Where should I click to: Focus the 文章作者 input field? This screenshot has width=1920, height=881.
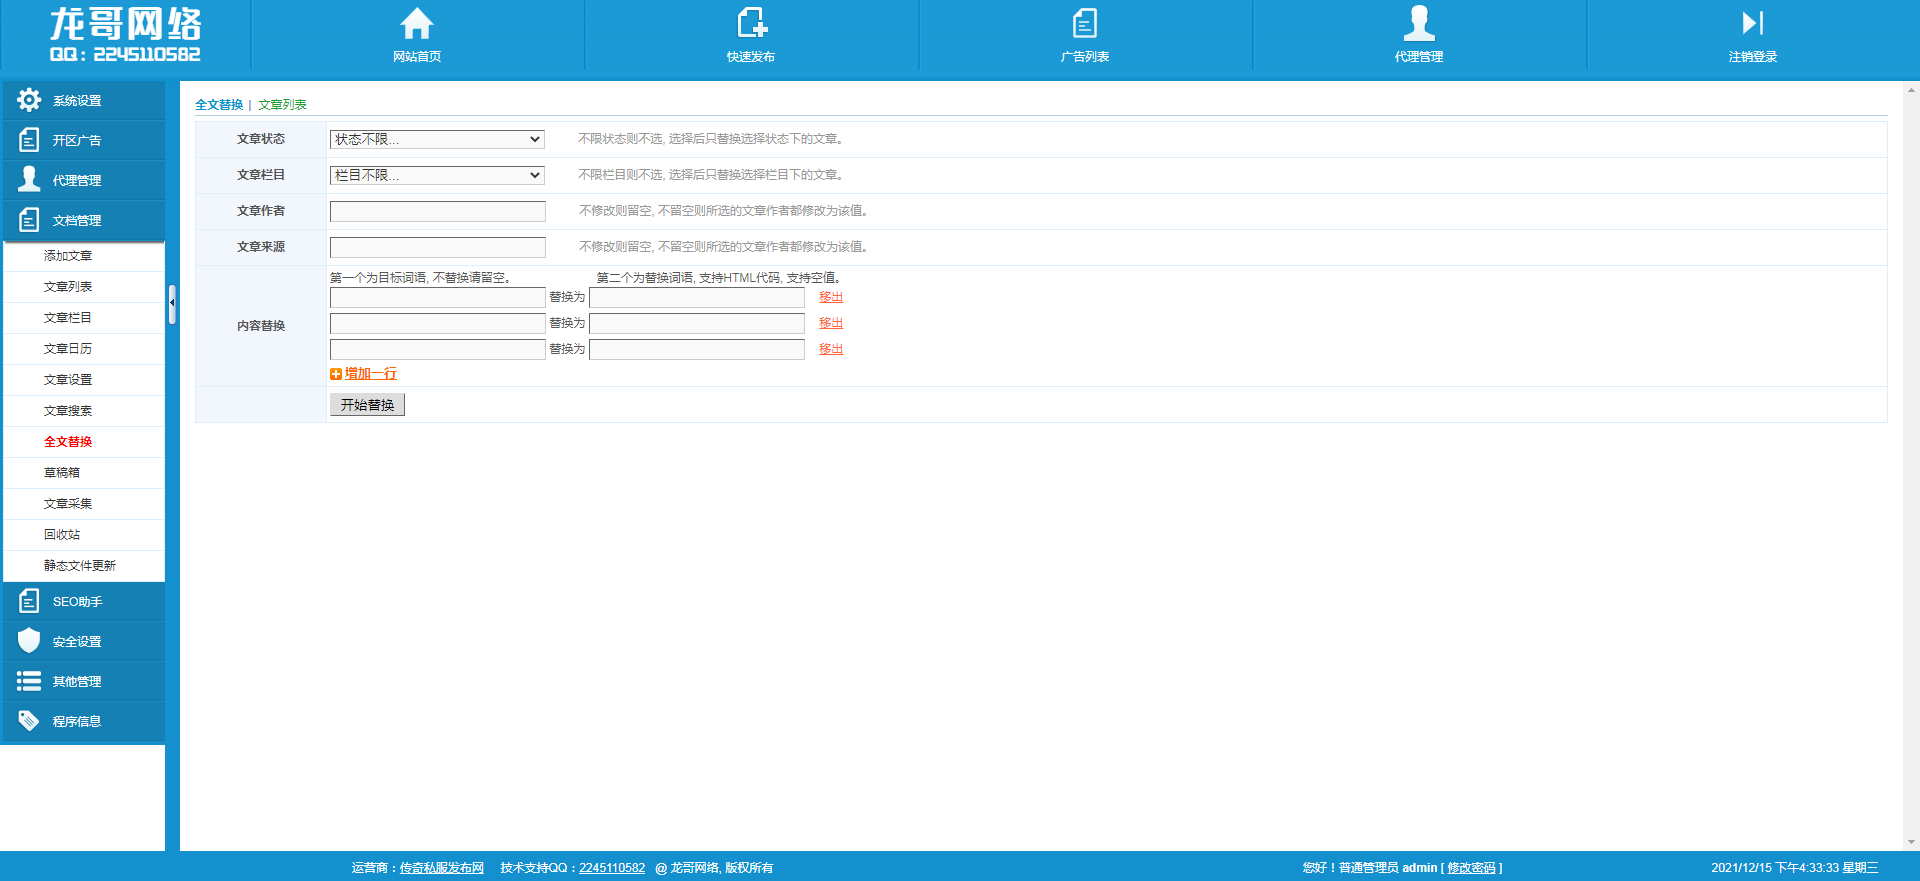(x=438, y=211)
